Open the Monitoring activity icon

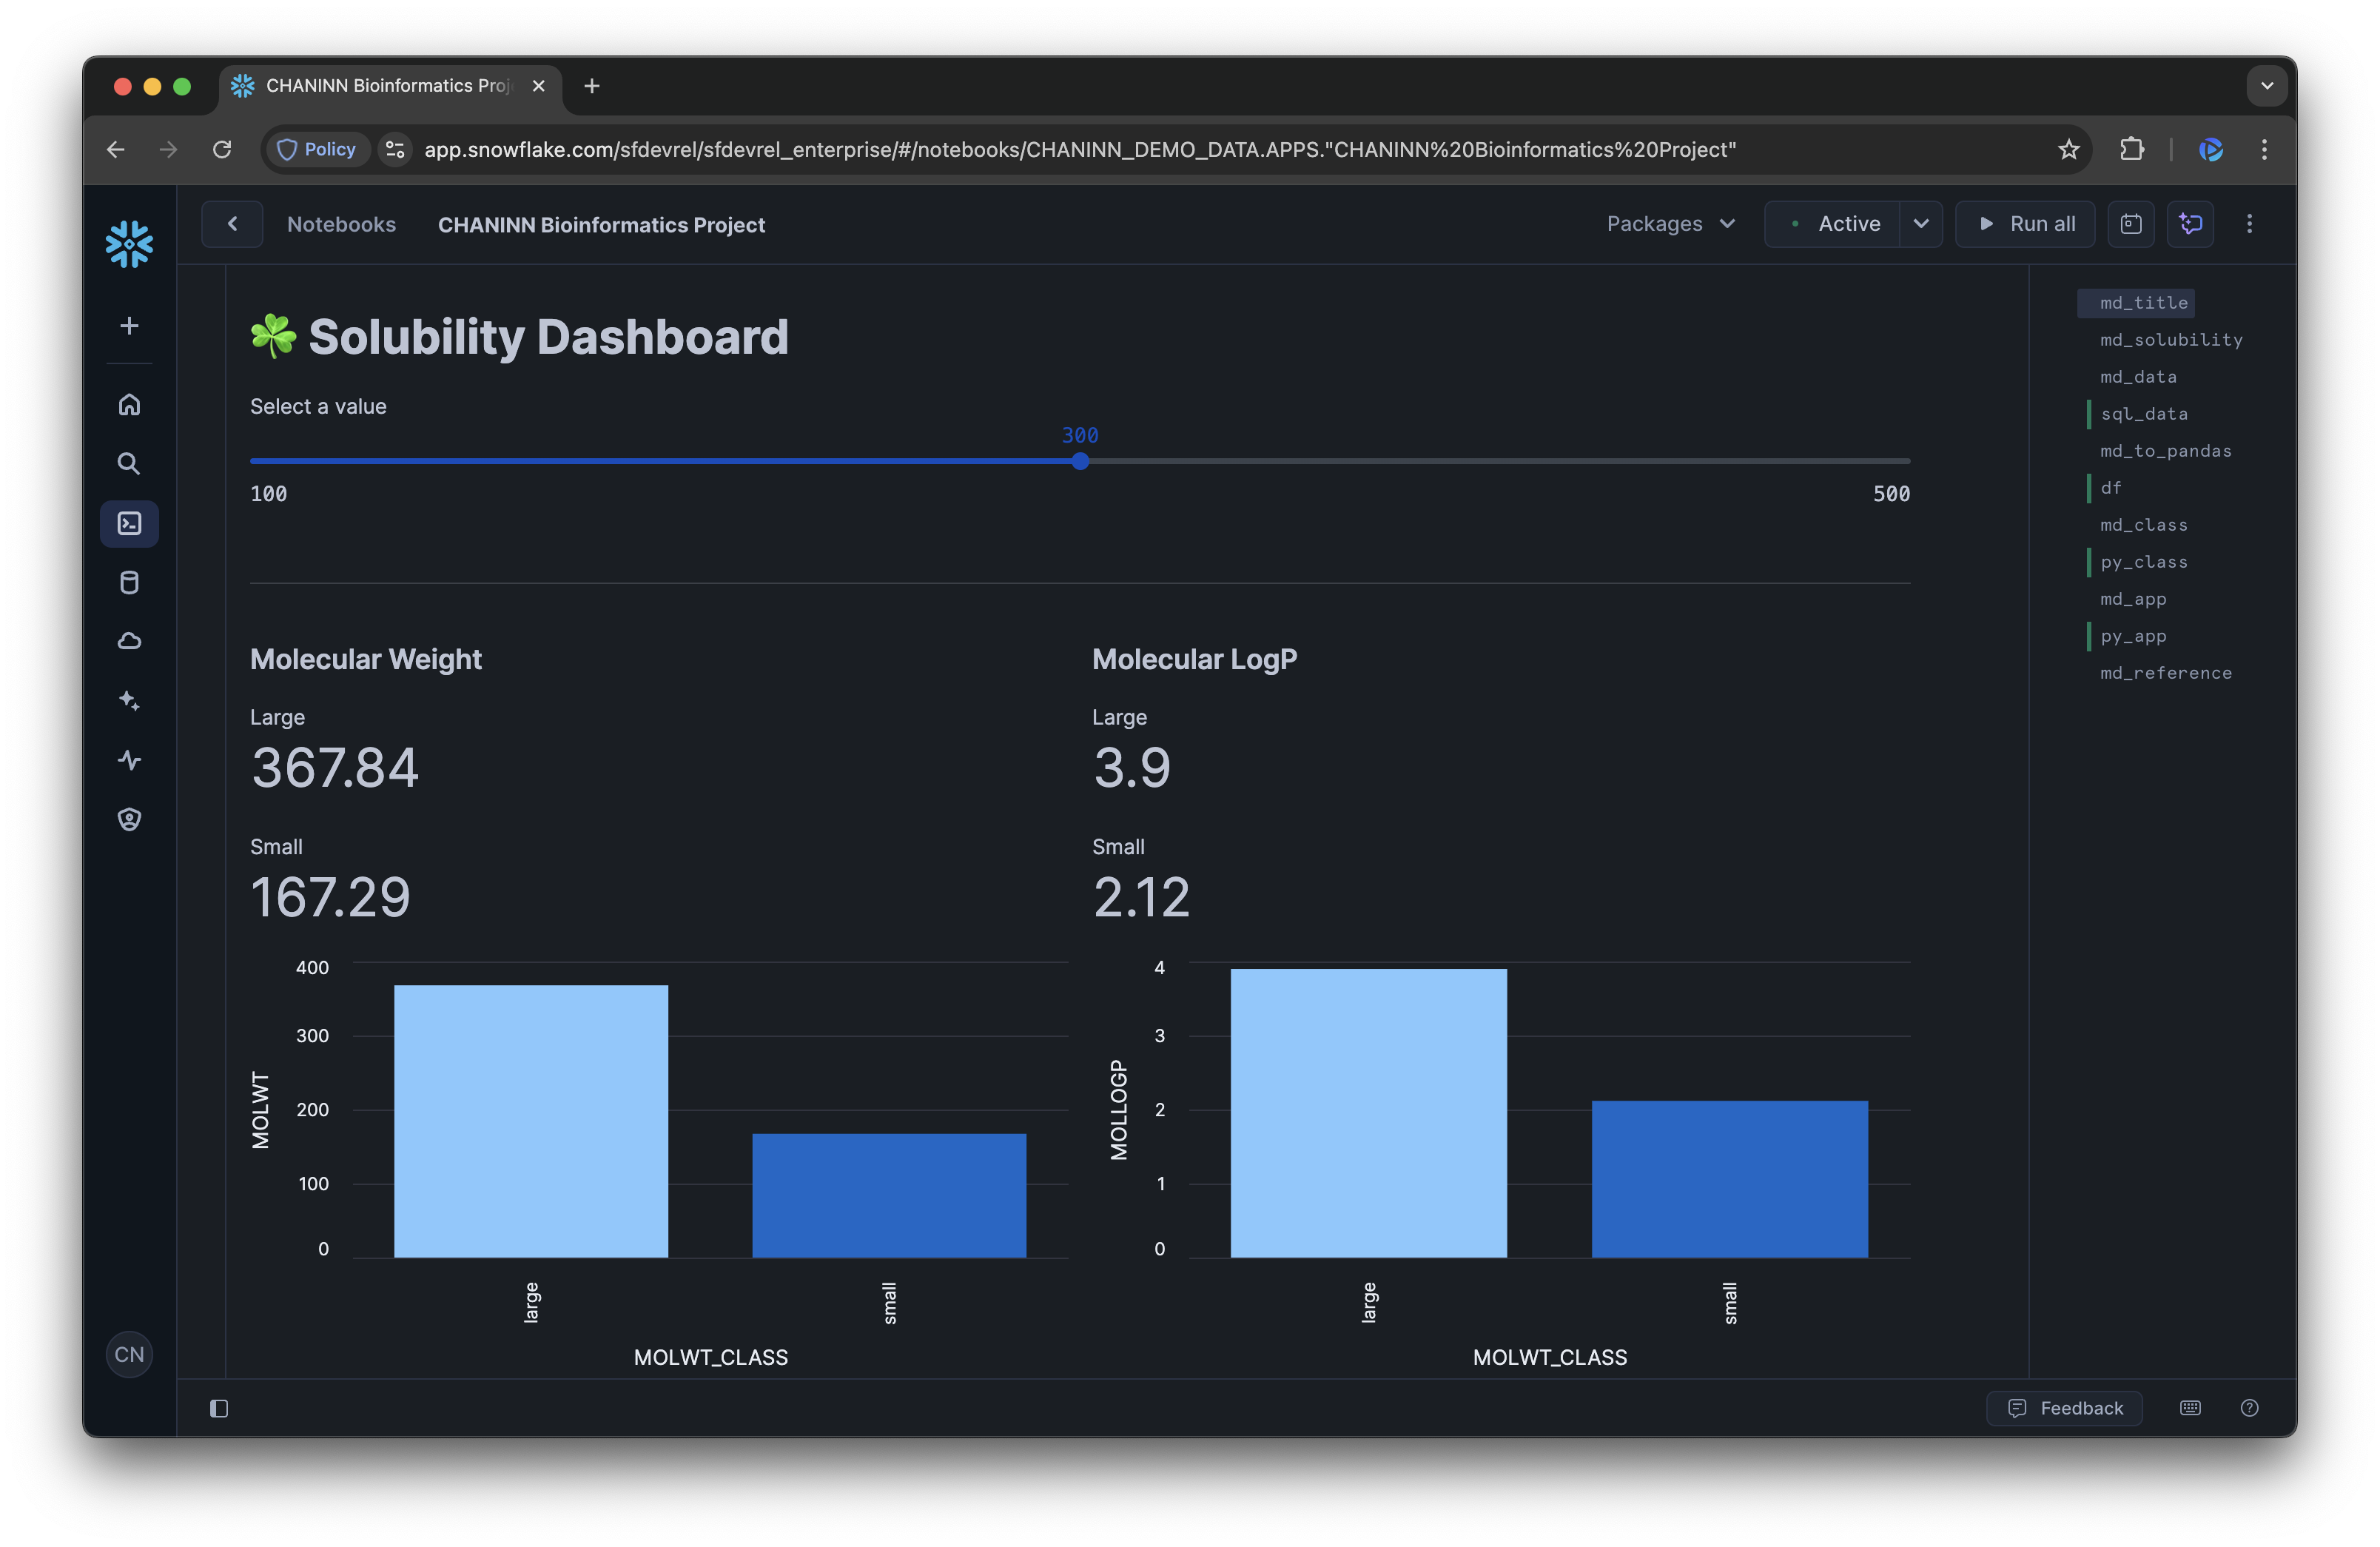click(x=129, y=760)
